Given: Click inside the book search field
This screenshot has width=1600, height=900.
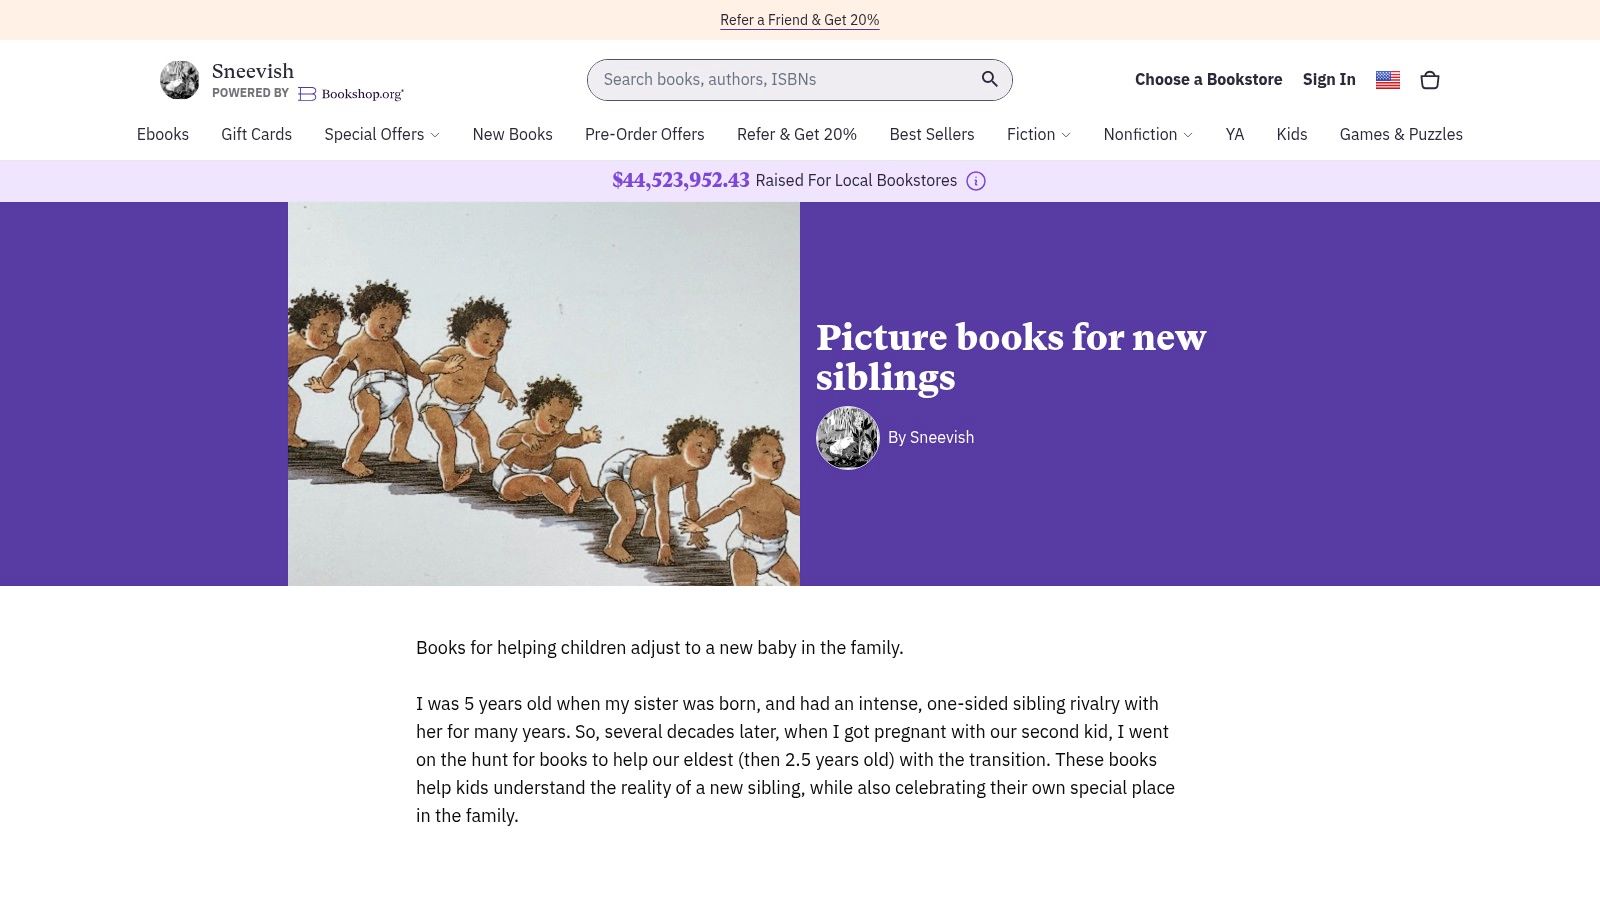Looking at the screenshot, I should pyautogui.click(x=780, y=79).
